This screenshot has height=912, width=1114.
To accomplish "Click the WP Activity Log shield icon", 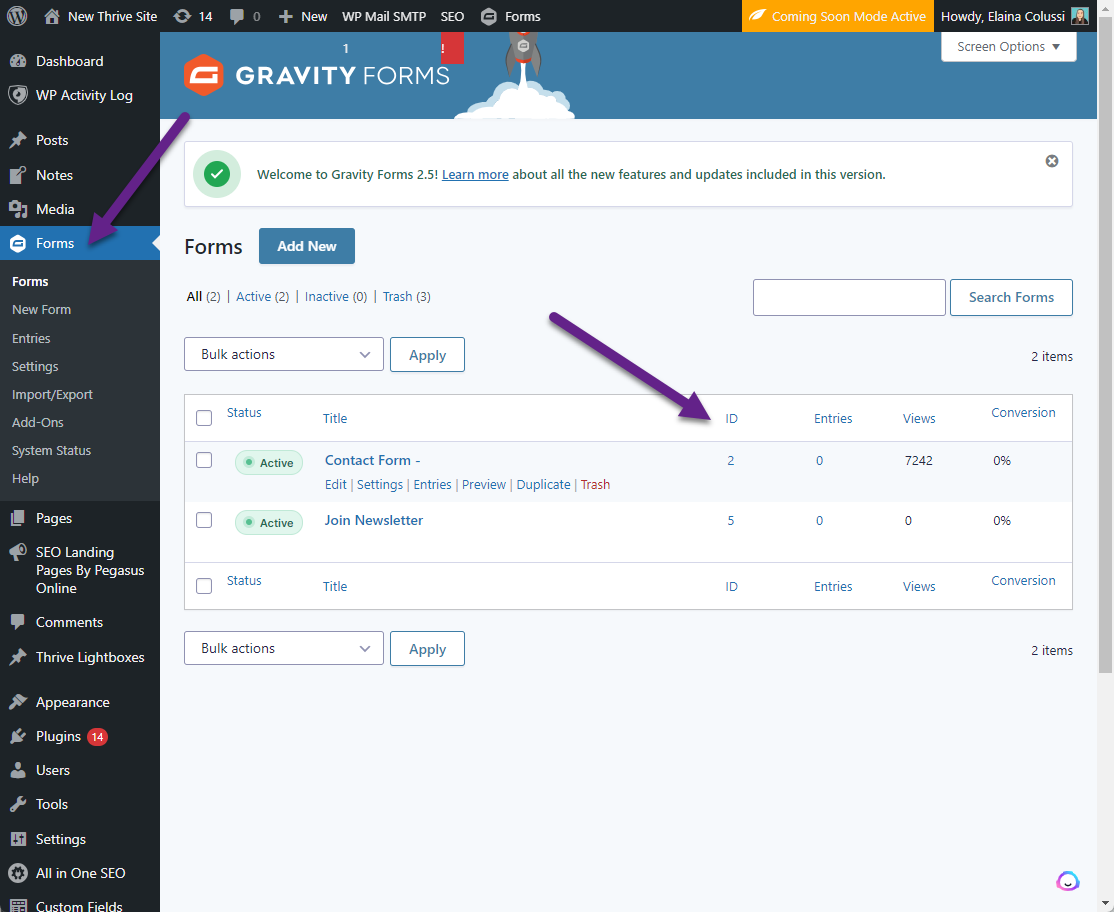I will [x=18, y=95].
